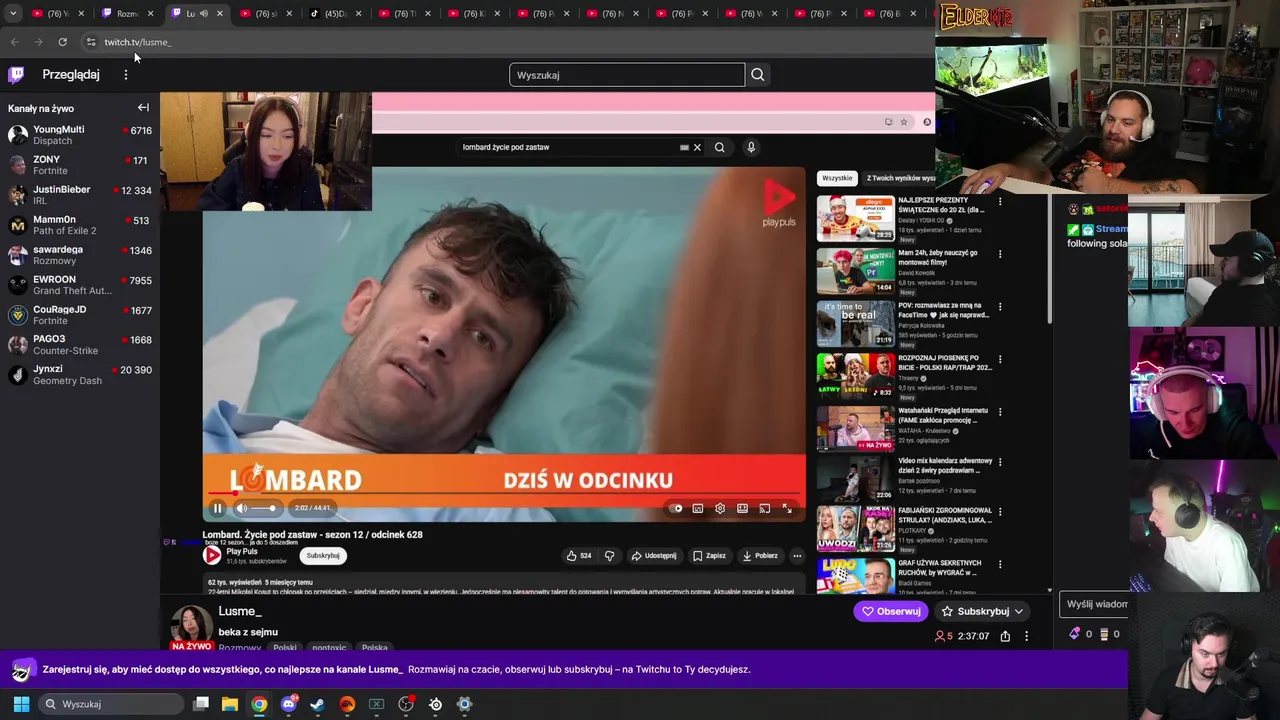Dislike the Lombard video
This screenshot has width=1280, height=720.
[609, 556]
